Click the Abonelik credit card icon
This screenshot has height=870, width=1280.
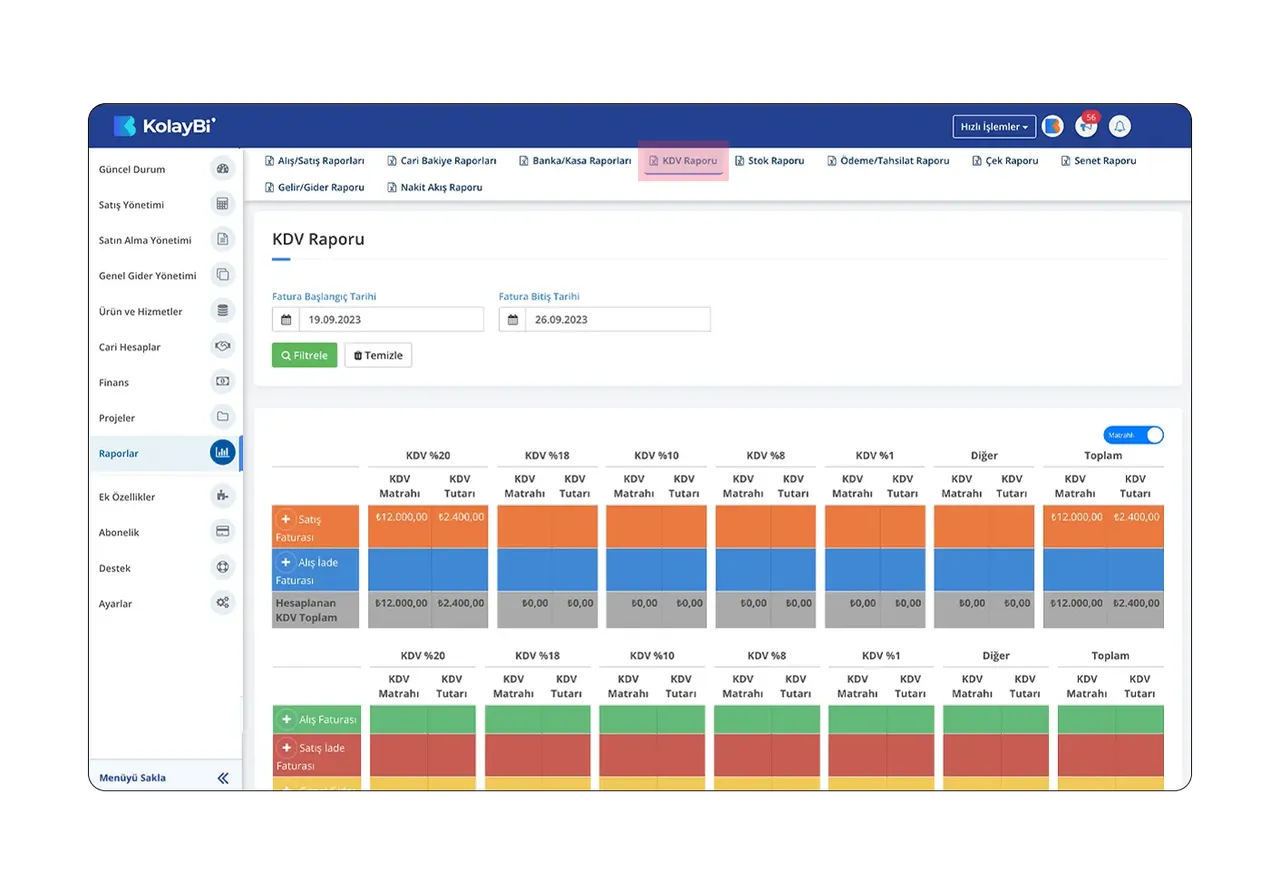click(222, 532)
